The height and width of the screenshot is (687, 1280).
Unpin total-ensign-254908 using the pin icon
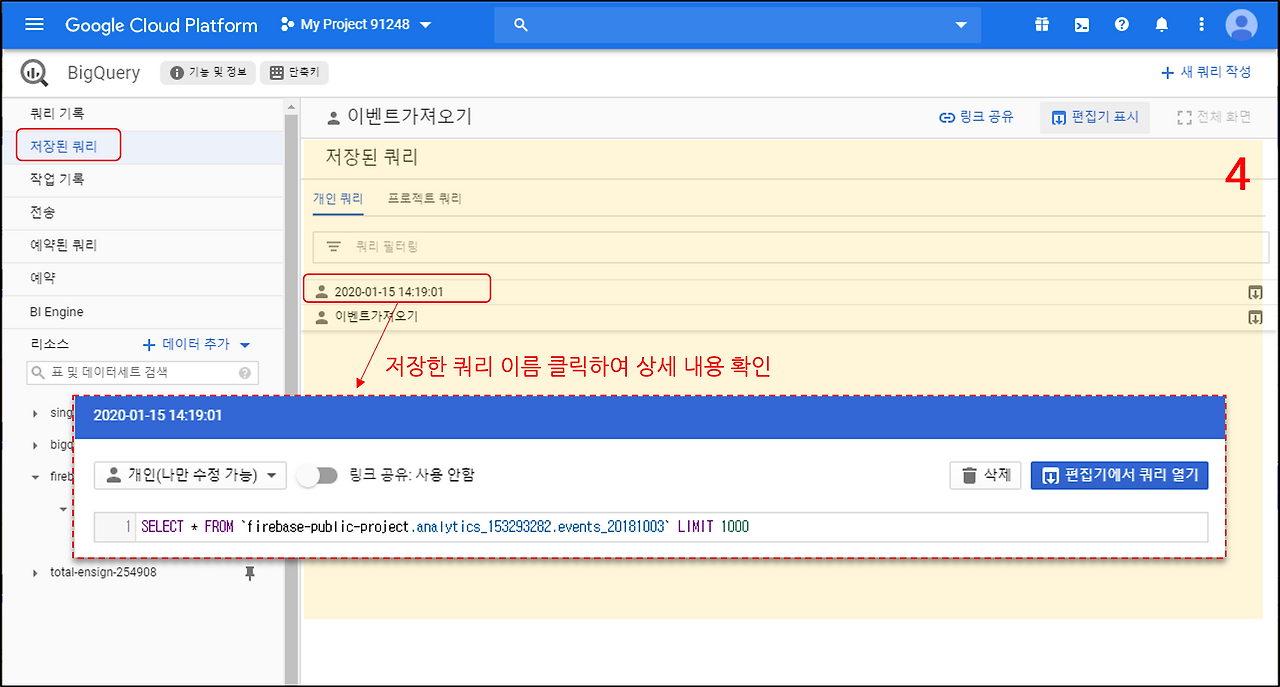(250, 571)
